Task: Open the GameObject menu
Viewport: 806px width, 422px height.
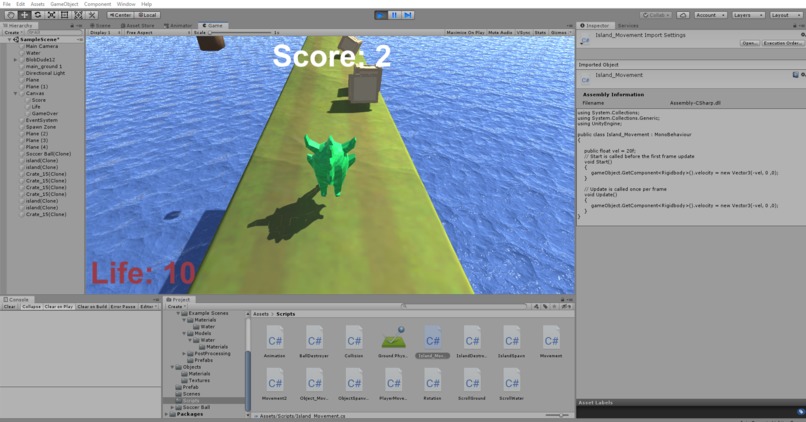Action: (64, 4)
